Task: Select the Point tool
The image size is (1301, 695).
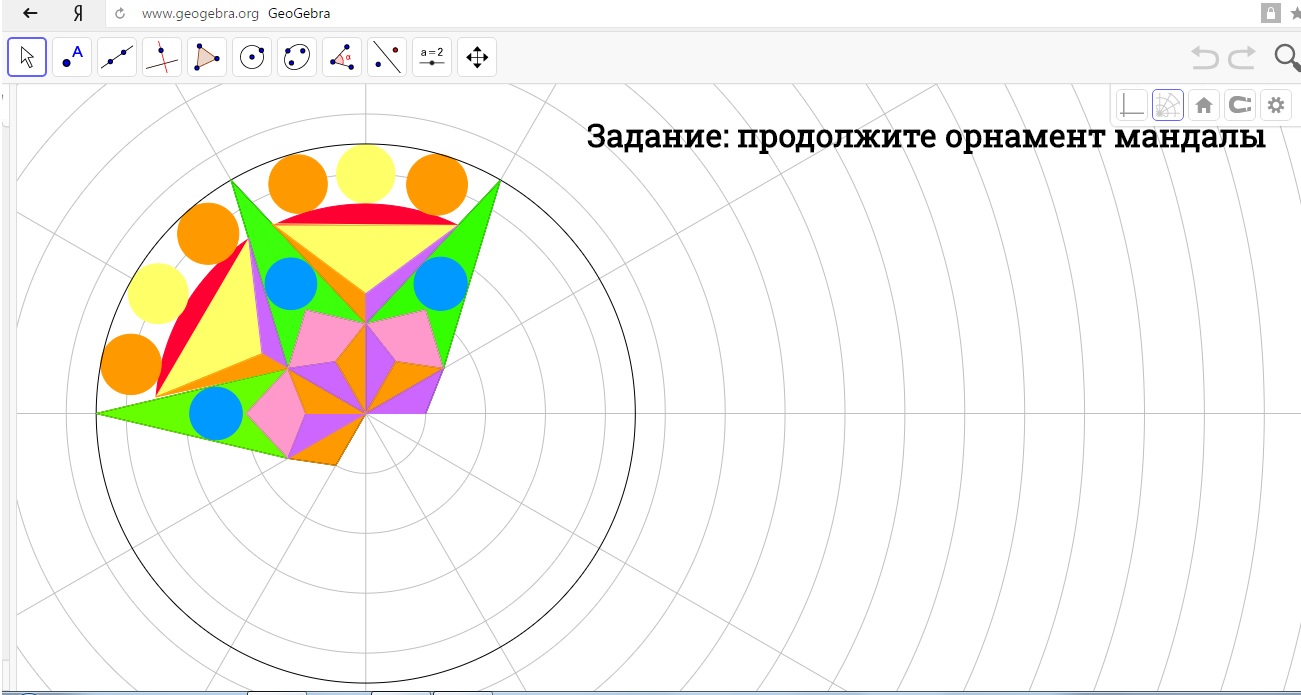Action: click(x=72, y=57)
